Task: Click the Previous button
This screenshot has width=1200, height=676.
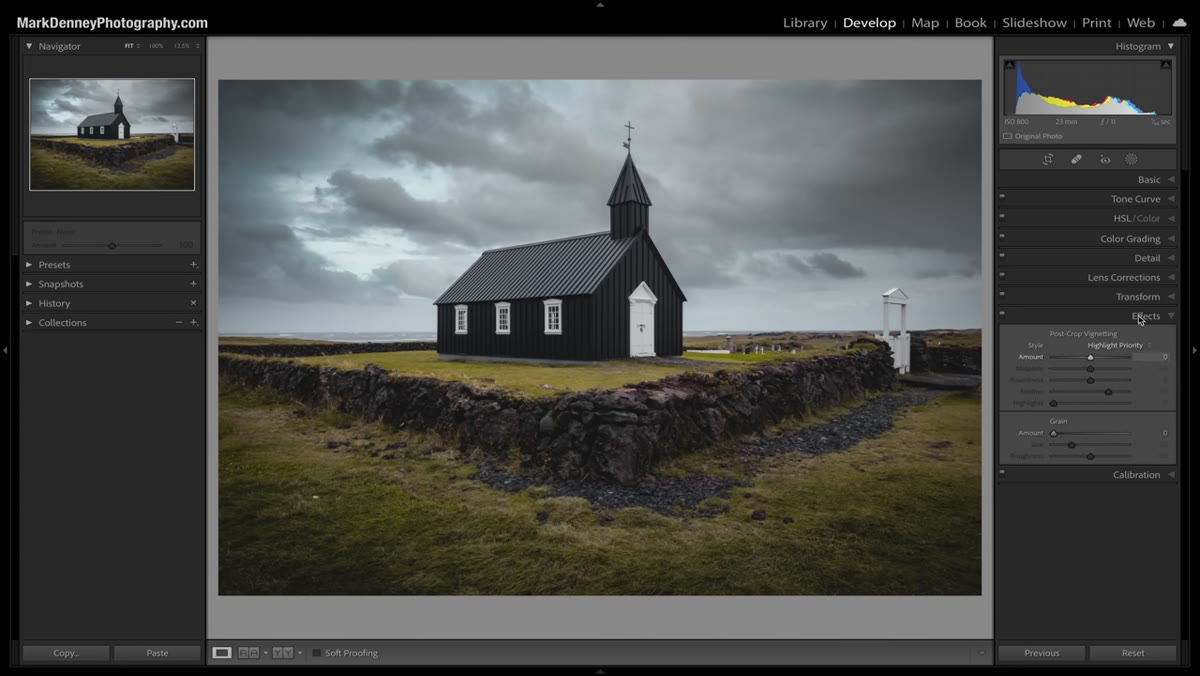Action: (1042, 653)
